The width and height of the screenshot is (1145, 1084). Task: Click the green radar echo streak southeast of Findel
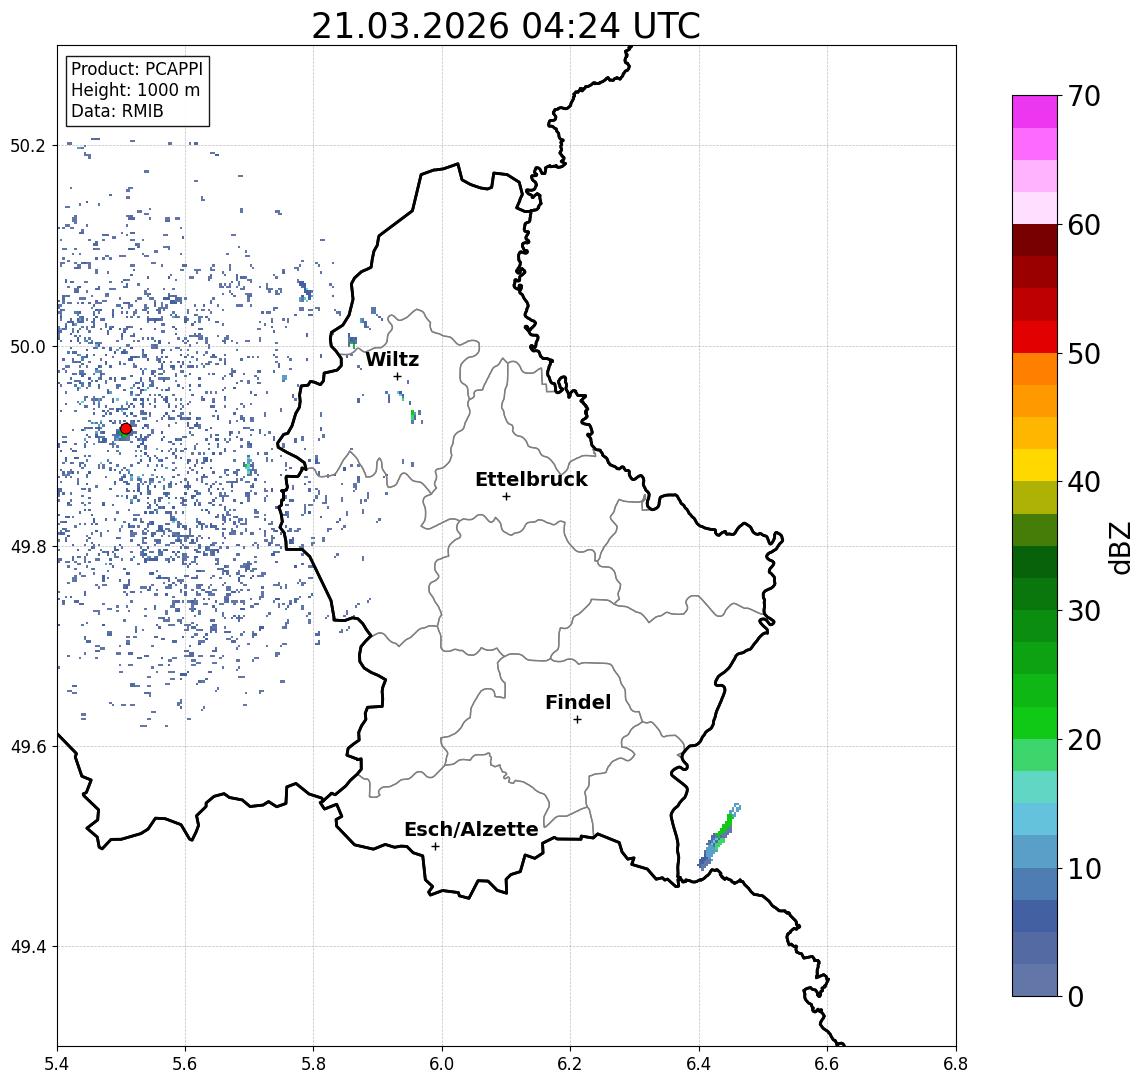point(719,837)
